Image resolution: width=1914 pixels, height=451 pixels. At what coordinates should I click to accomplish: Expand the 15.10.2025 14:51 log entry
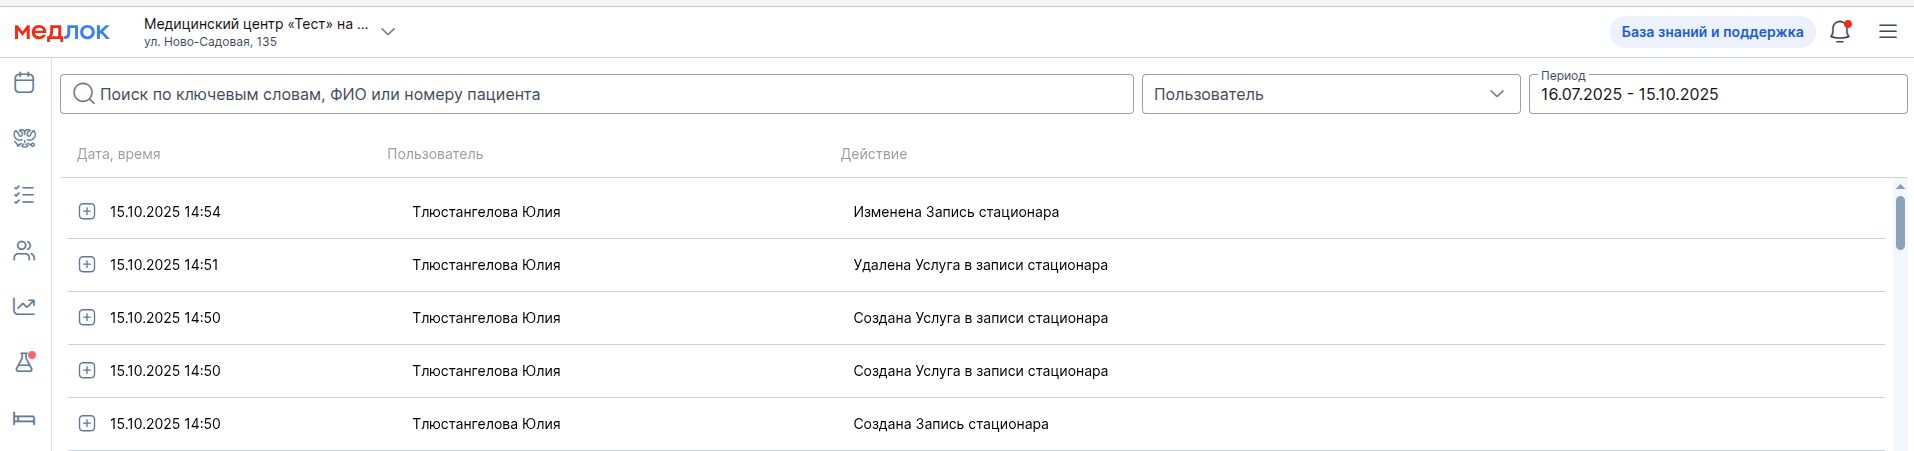pos(87,265)
